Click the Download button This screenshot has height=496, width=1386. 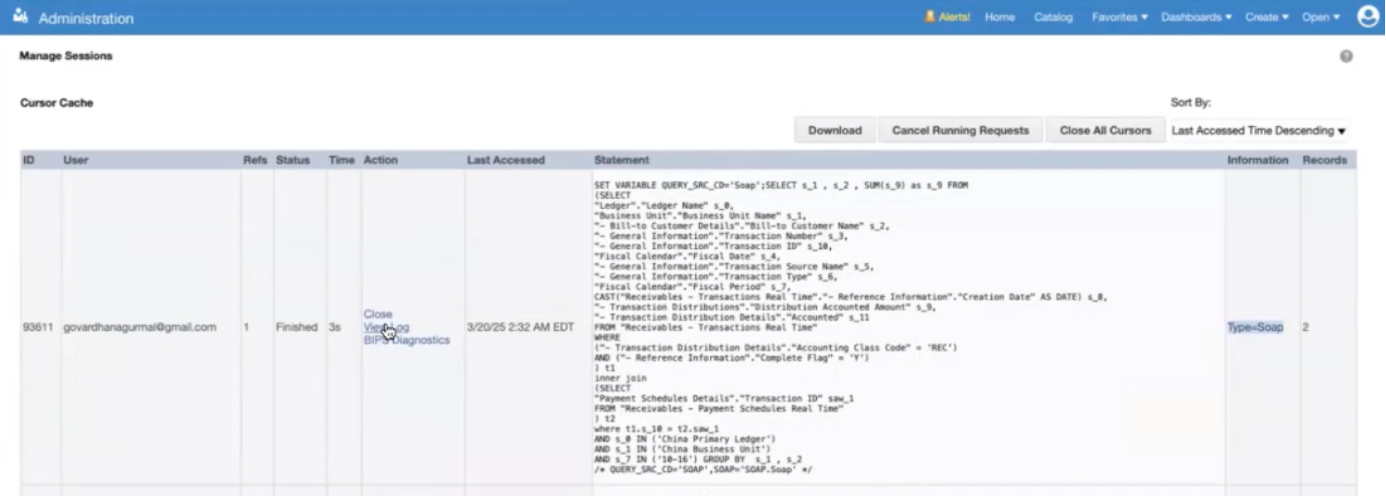pyautogui.click(x=835, y=131)
